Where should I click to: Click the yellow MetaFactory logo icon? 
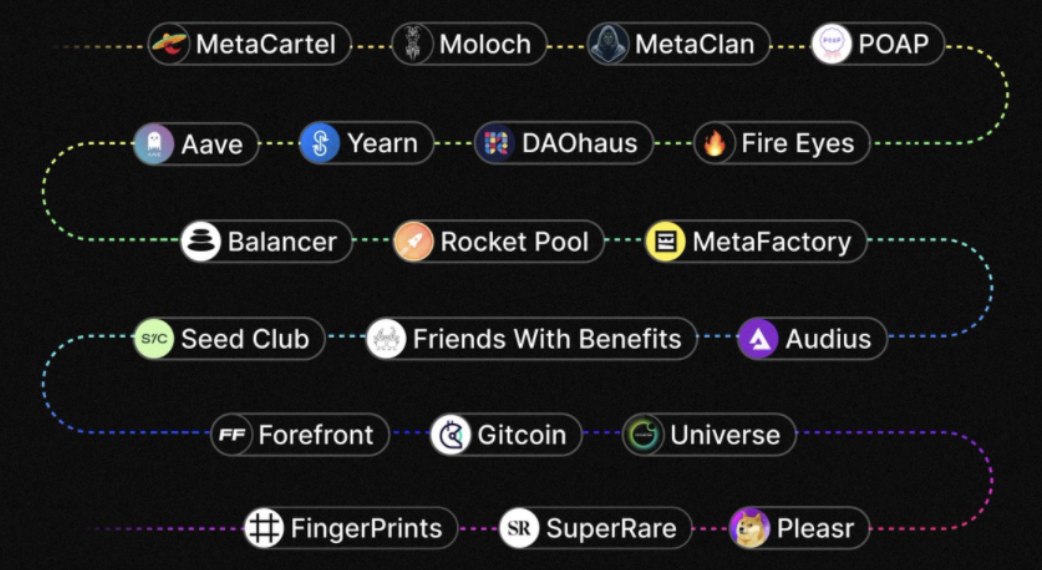665,242
